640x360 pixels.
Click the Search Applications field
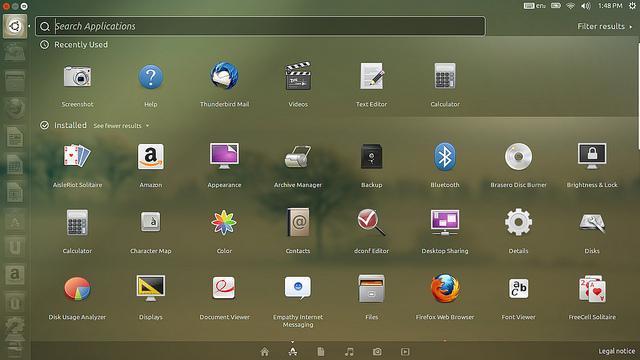(260, 26)
